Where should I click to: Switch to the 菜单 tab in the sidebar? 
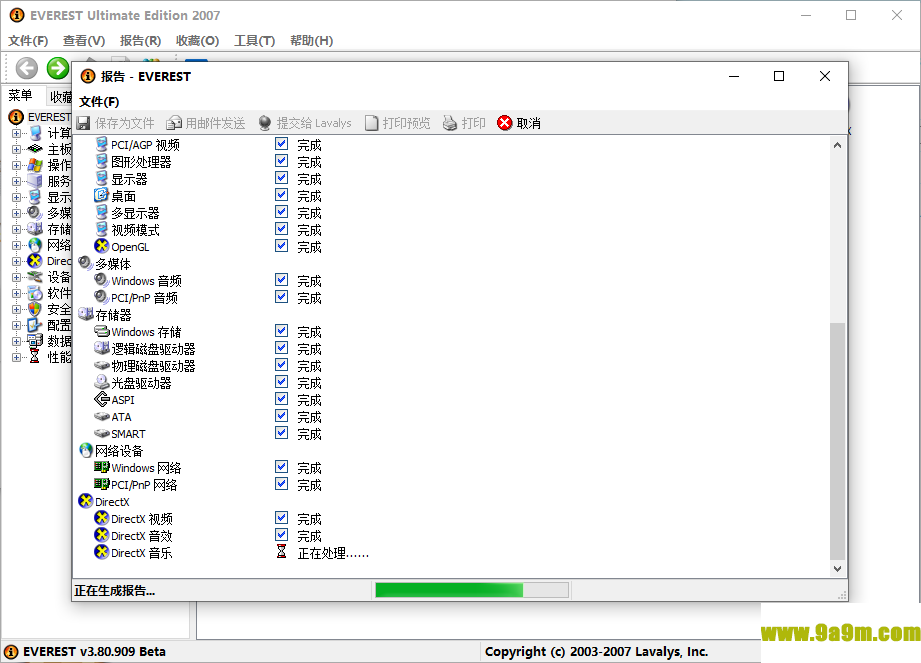[x=21, y=95]
